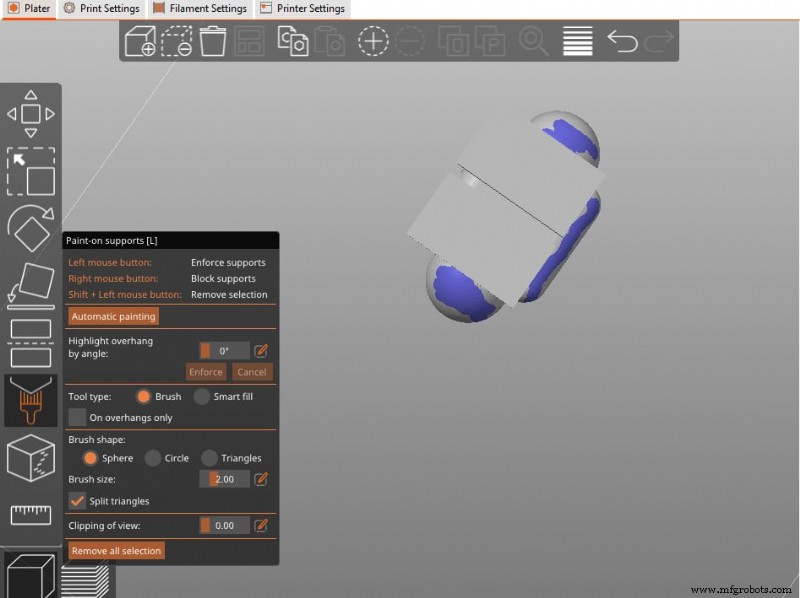Select the Scale tool
Viewport: 800px width, 598px height.
pyautogui.click(x=31, y=171)
